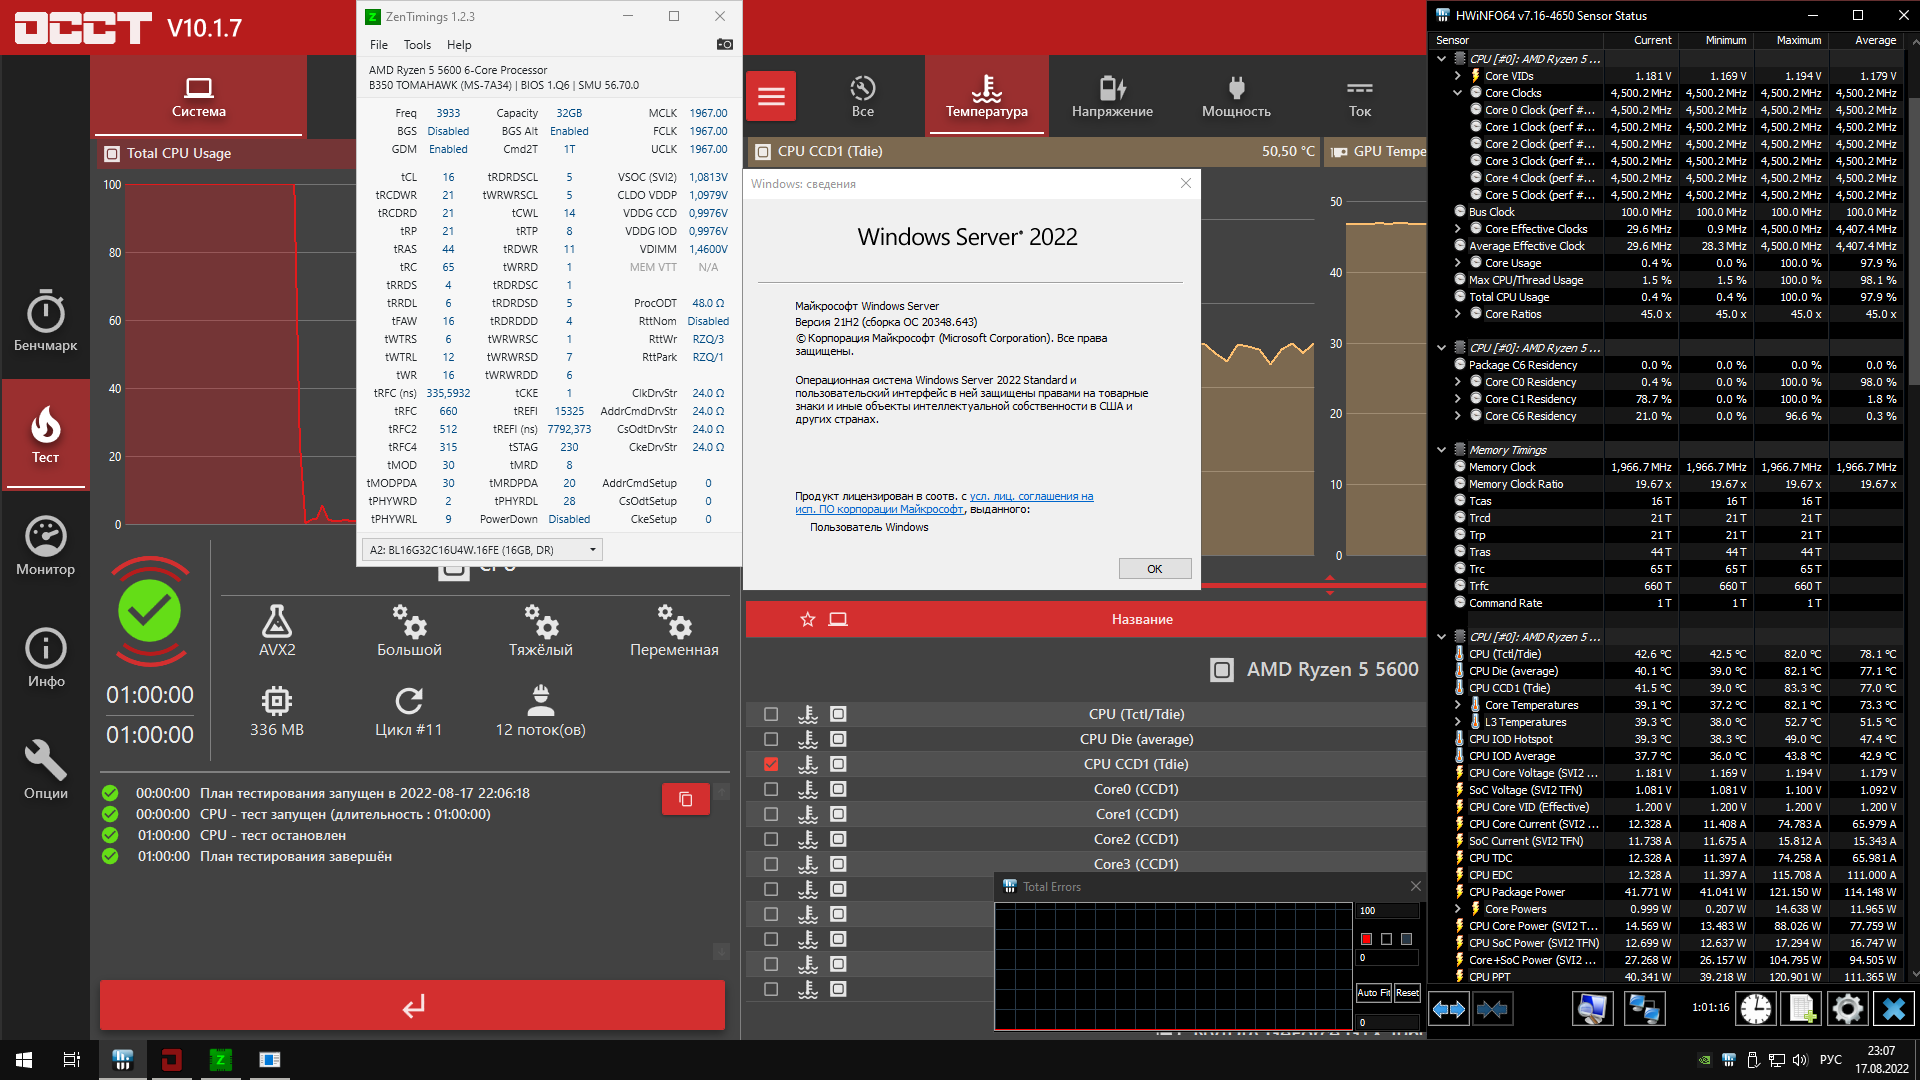Open the ZenTimings Tools menu
This screenshot has height=1080, width=1920.
[417, 45]
